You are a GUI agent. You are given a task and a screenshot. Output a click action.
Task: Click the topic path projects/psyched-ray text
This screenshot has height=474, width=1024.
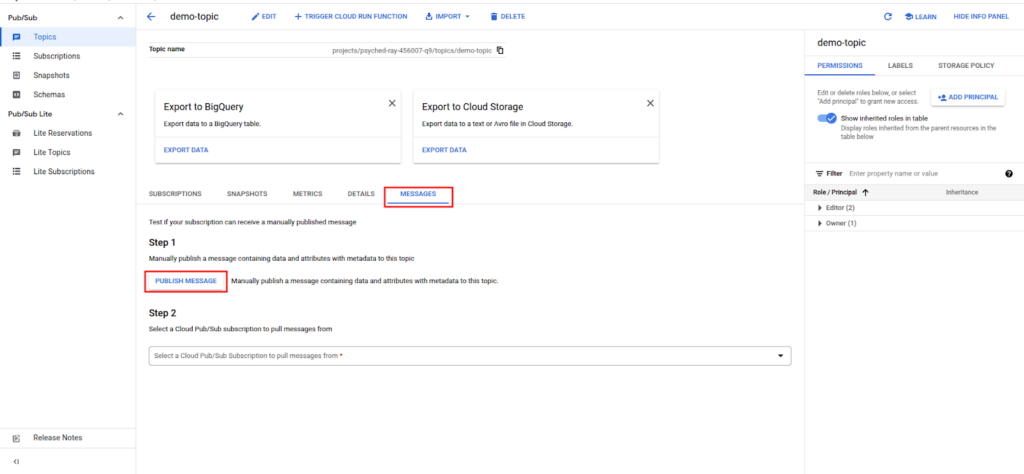tap(412, 50)
